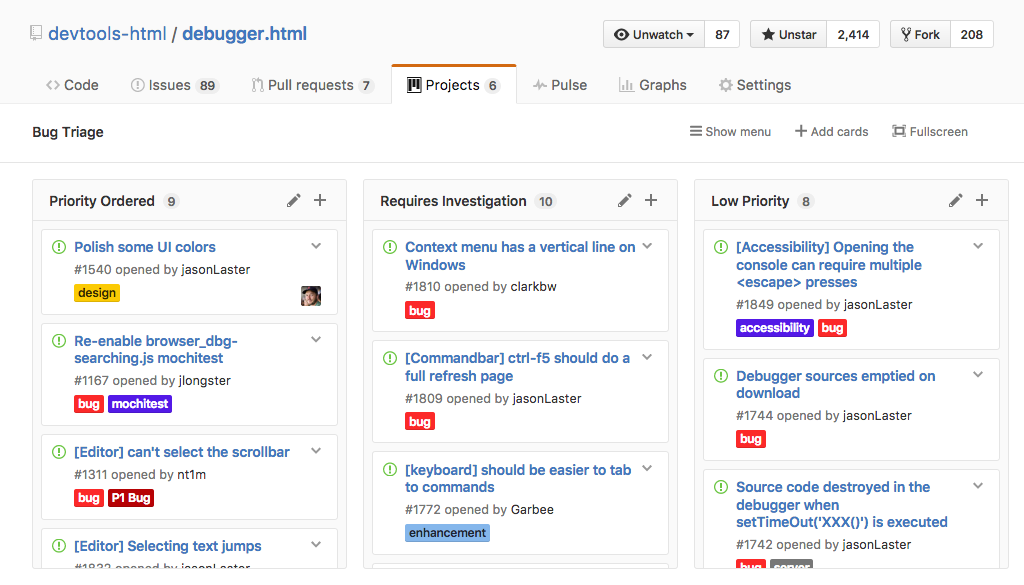Edit the Priority Ordered column with pencil icon

tap(294, 200)
